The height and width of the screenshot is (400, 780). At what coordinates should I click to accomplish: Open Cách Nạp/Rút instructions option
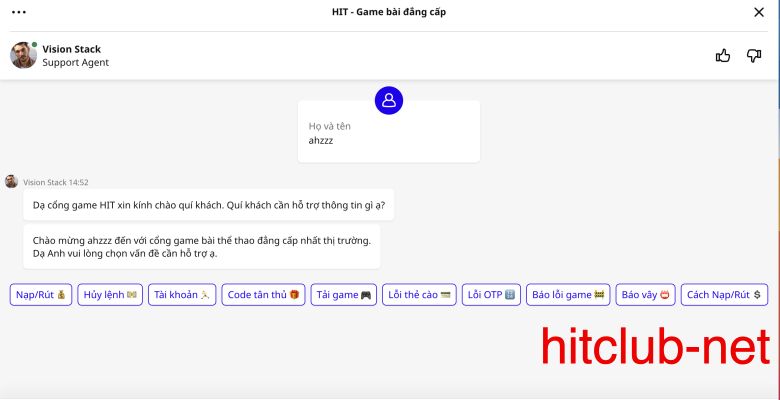click(724, 295)
